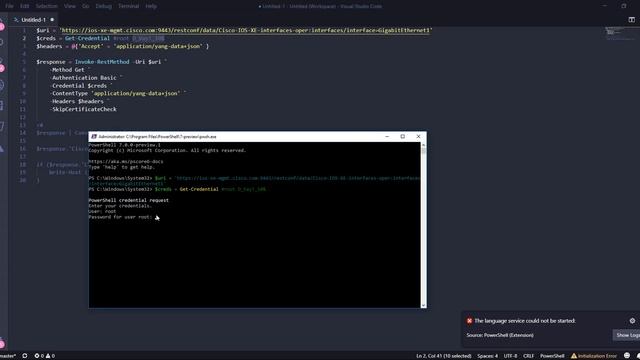The image size is (640, 360).
Task: Open the notification gear settings icon
Action: coord(632,321)
